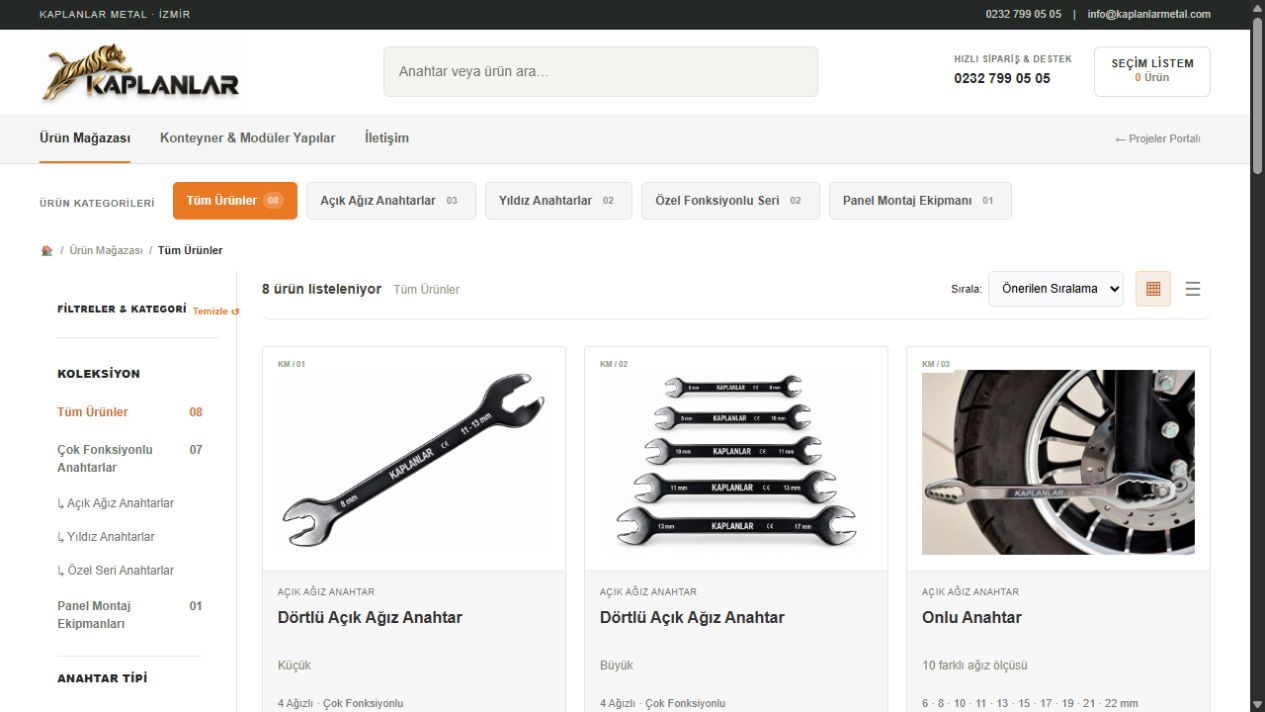Filter by Yıldız Anahtarlar chip
This screenshot has height=712, width=1265.
558,201
